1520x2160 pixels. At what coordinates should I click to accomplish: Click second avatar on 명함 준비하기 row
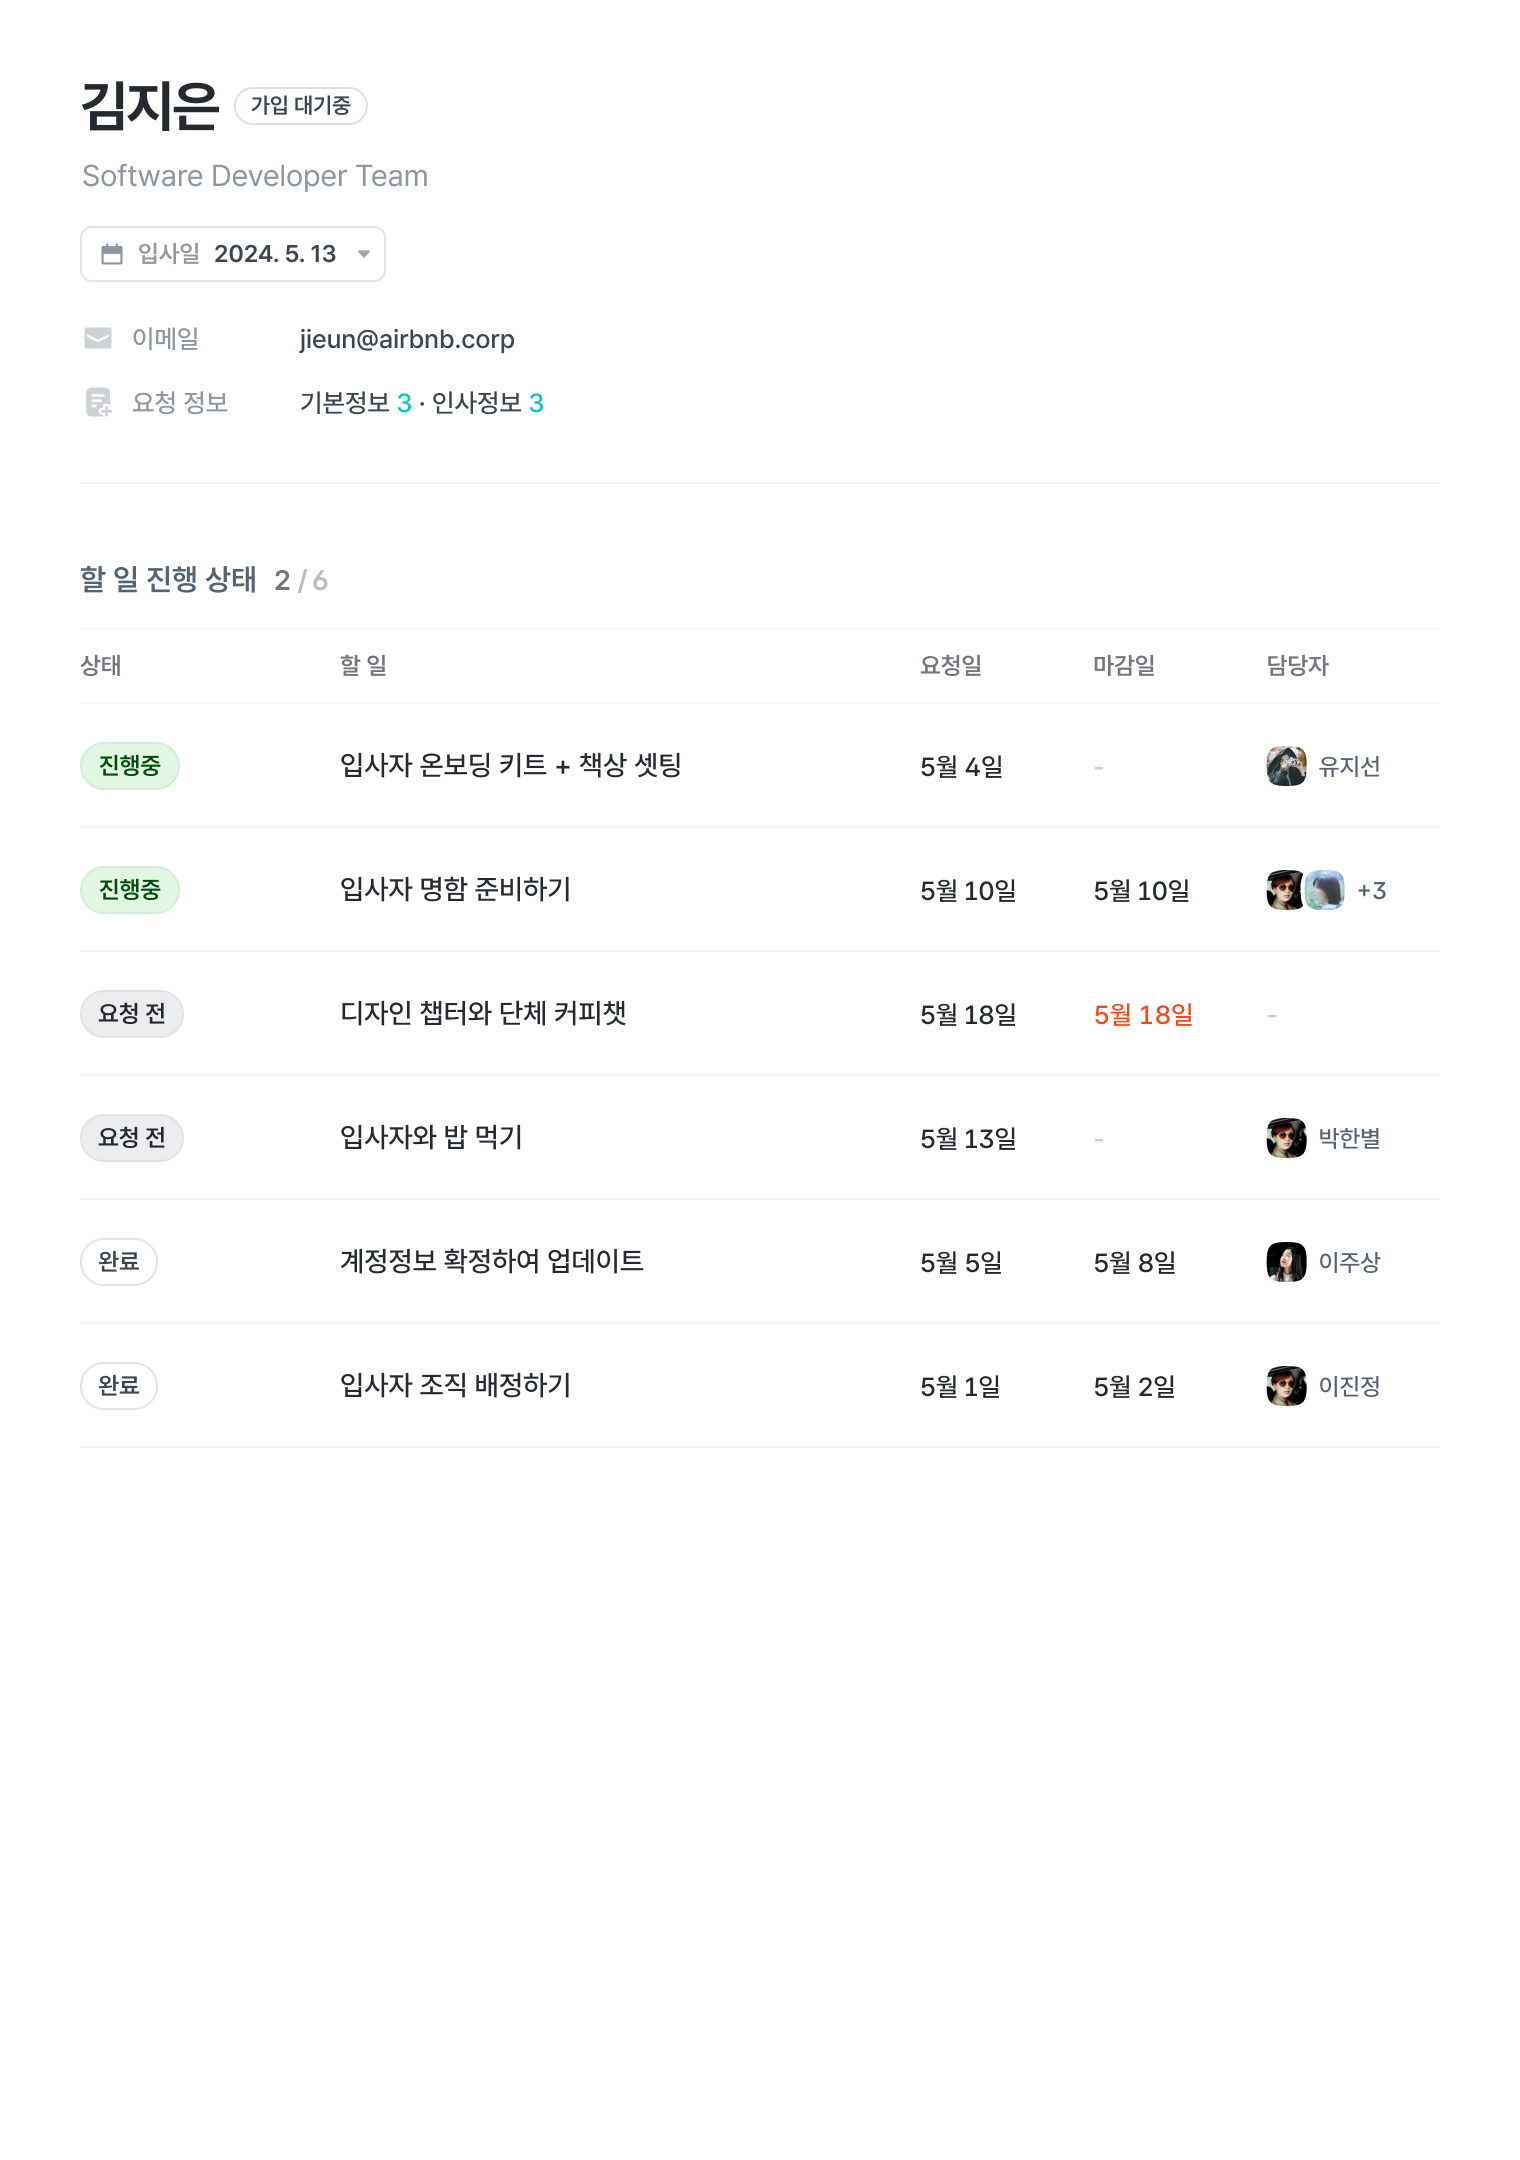[1325, 890]
